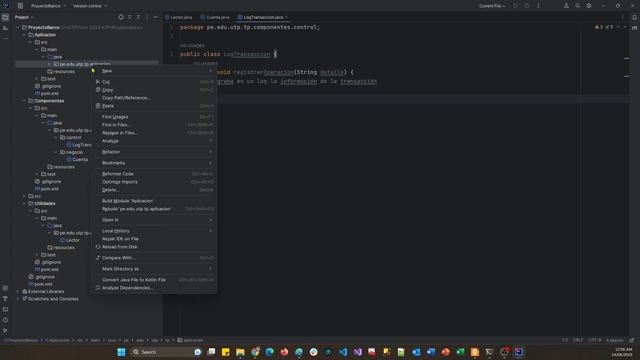
Task: Open Mark Directory as submenu
Action: pos(154,269)
